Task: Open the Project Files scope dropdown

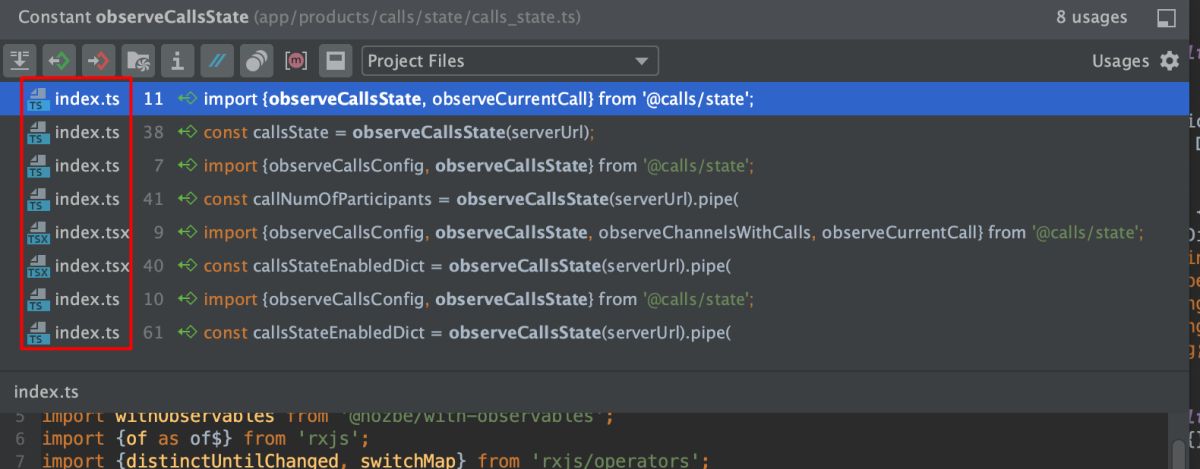Action: pyautogui.click(x=510, y=61)
